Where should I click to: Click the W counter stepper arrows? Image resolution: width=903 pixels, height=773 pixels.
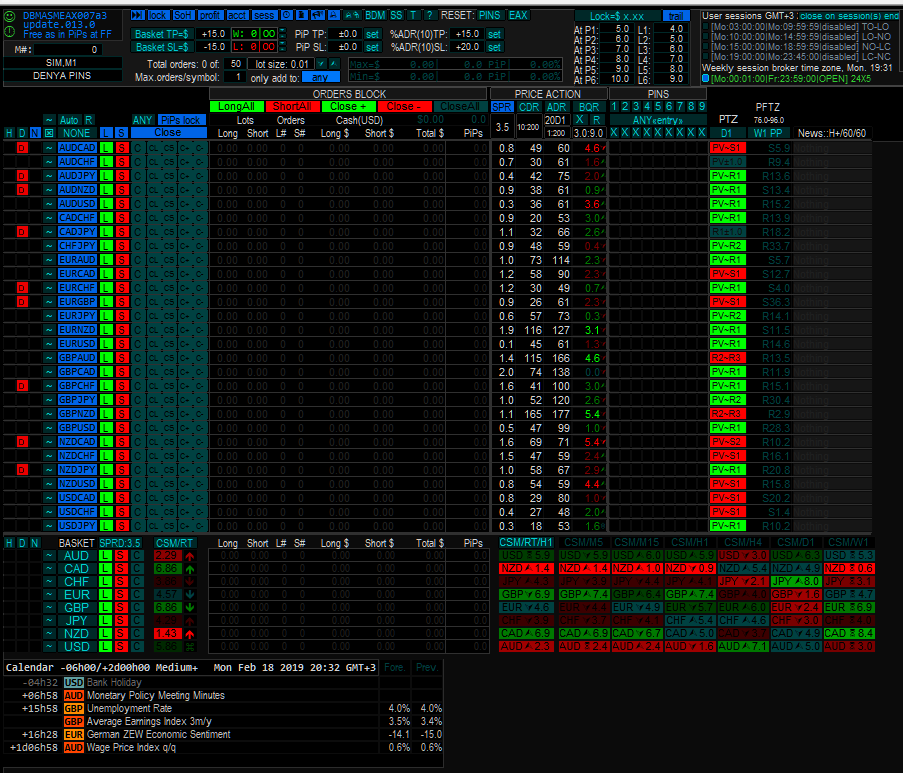pos(282,34)
